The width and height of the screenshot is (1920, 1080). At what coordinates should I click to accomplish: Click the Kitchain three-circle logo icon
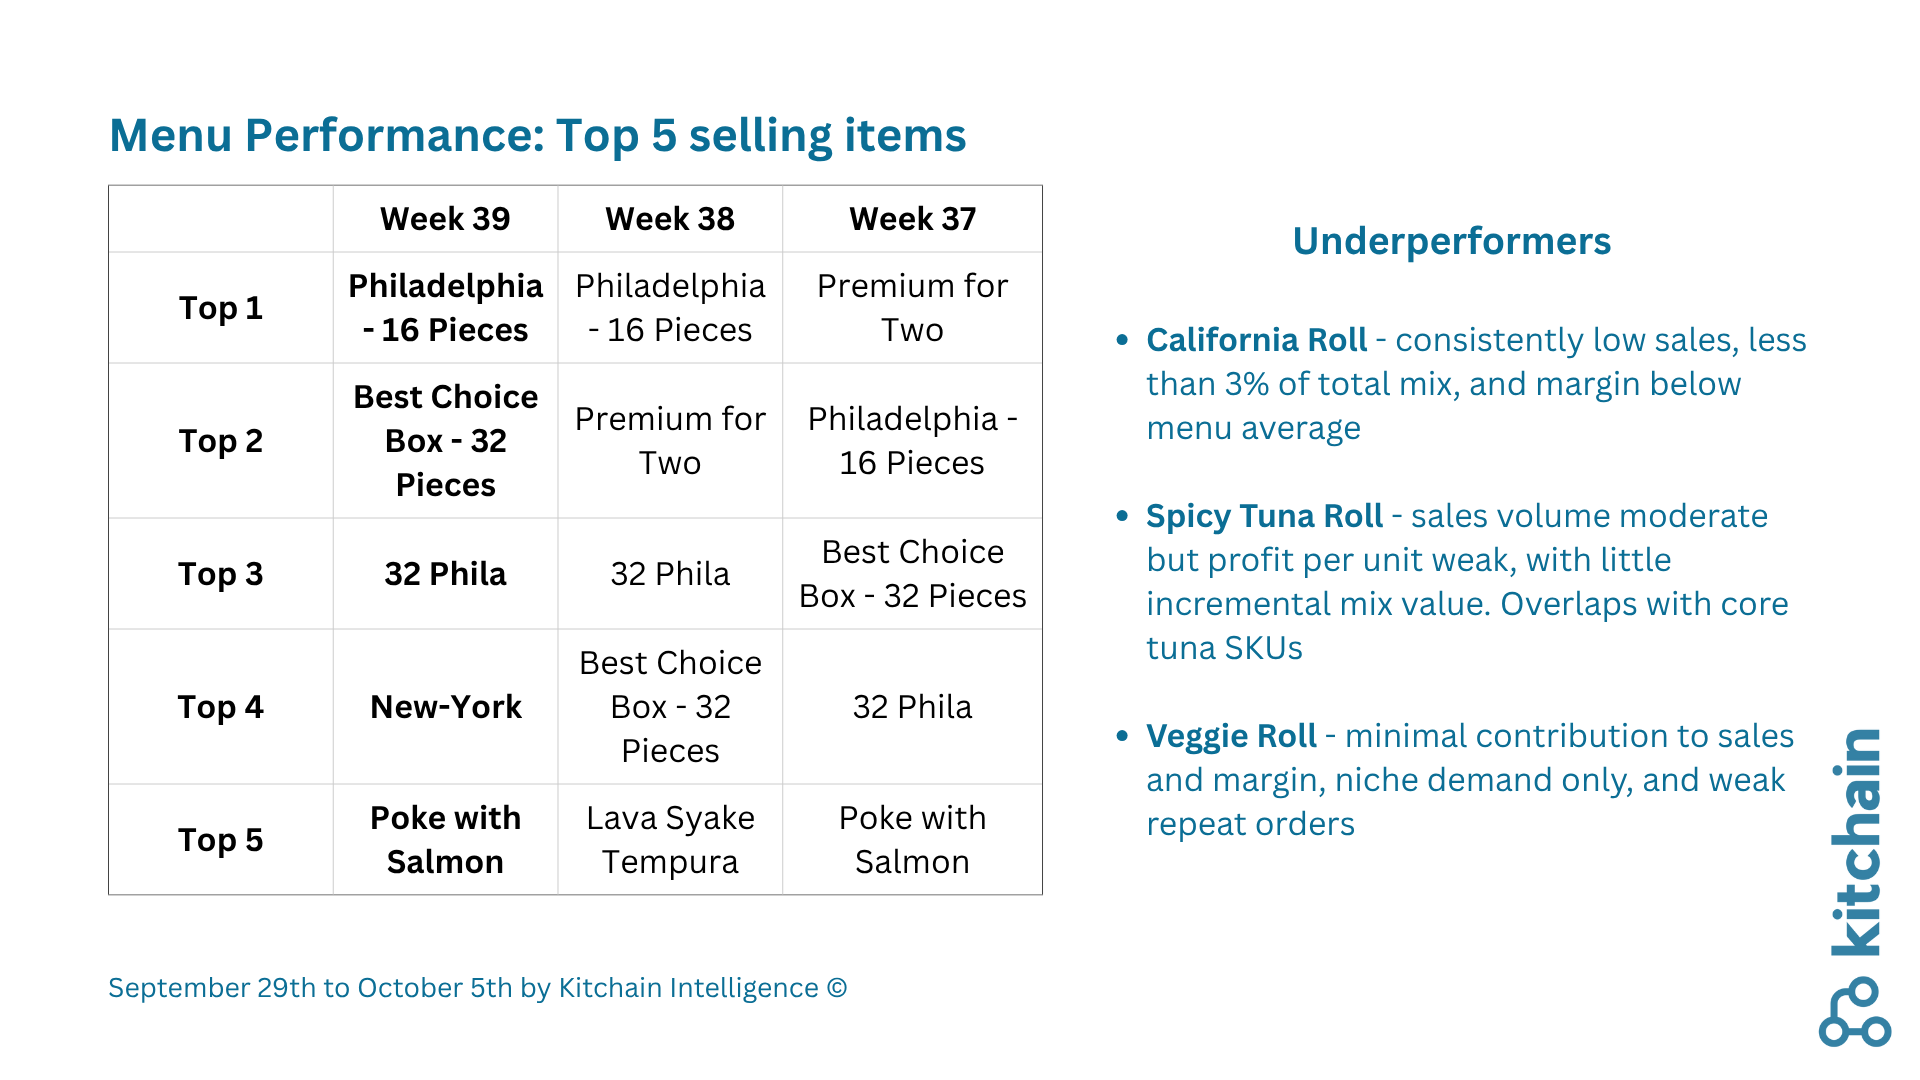click(1855, 1012)
